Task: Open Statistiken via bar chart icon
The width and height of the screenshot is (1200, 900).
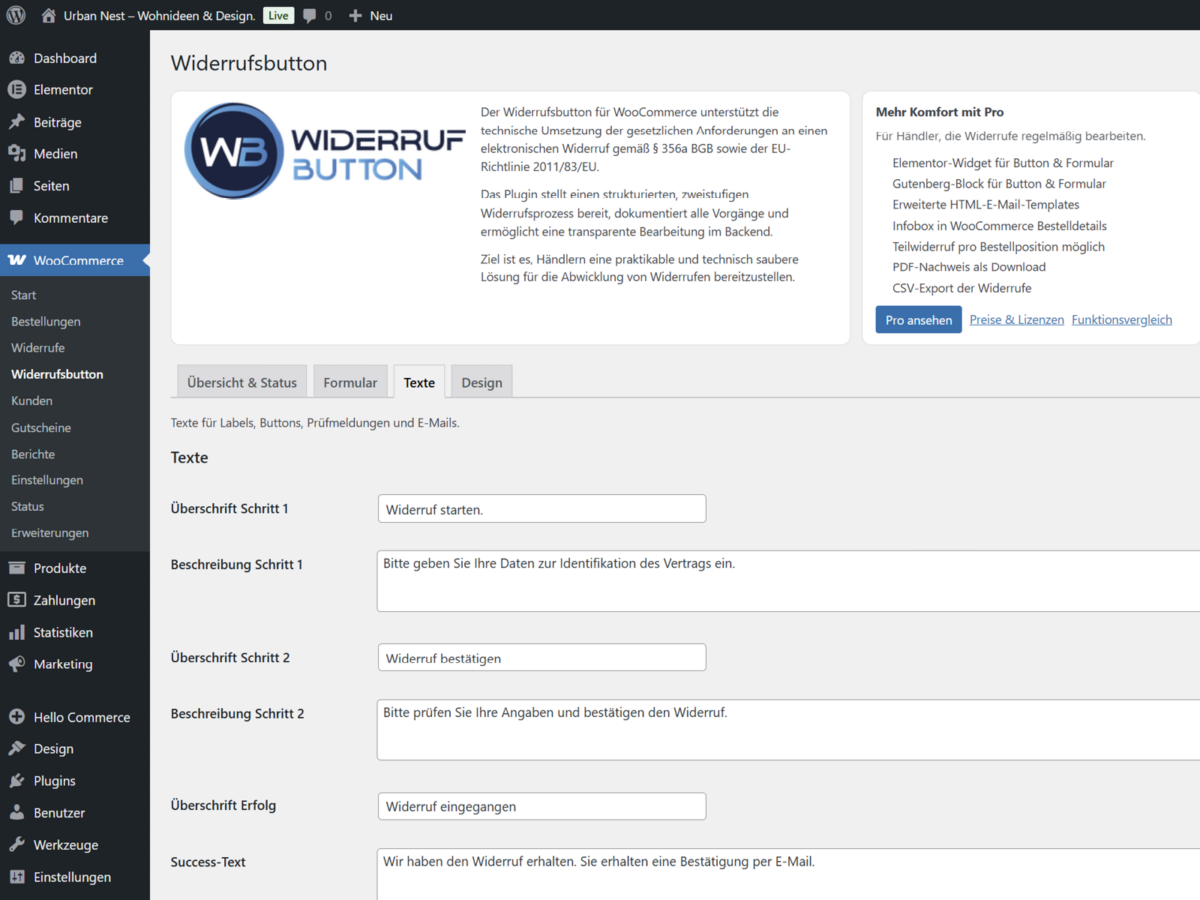Action: tap(17, 633)
